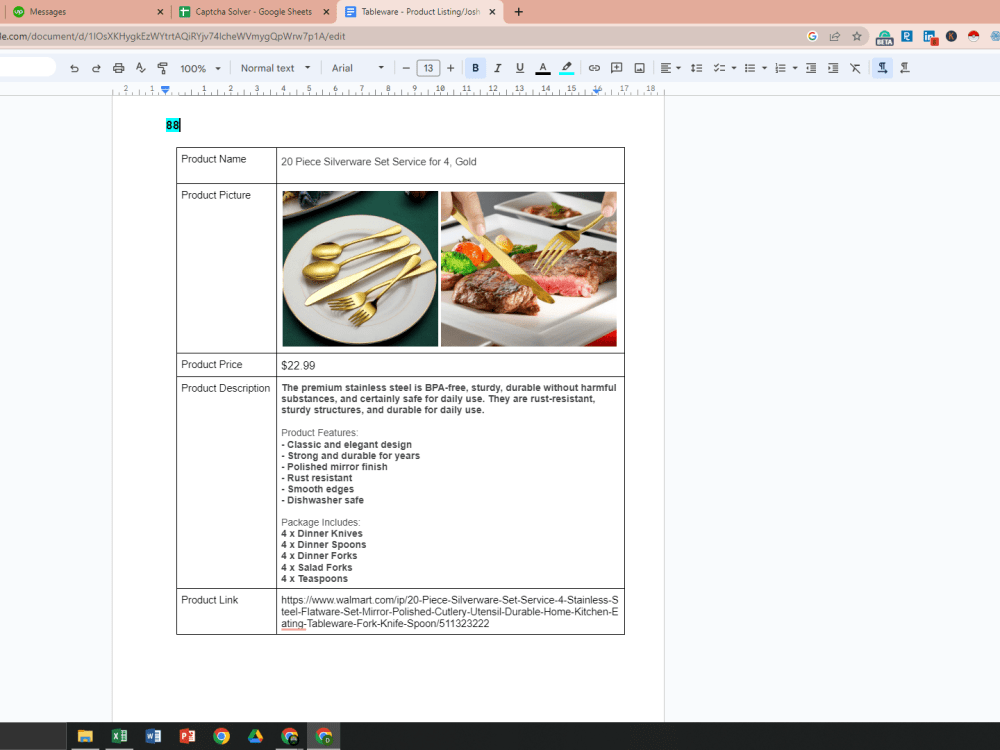Print the document using the printer icon
Viewport: 1000px width, 750px height.
click(118, 68)
